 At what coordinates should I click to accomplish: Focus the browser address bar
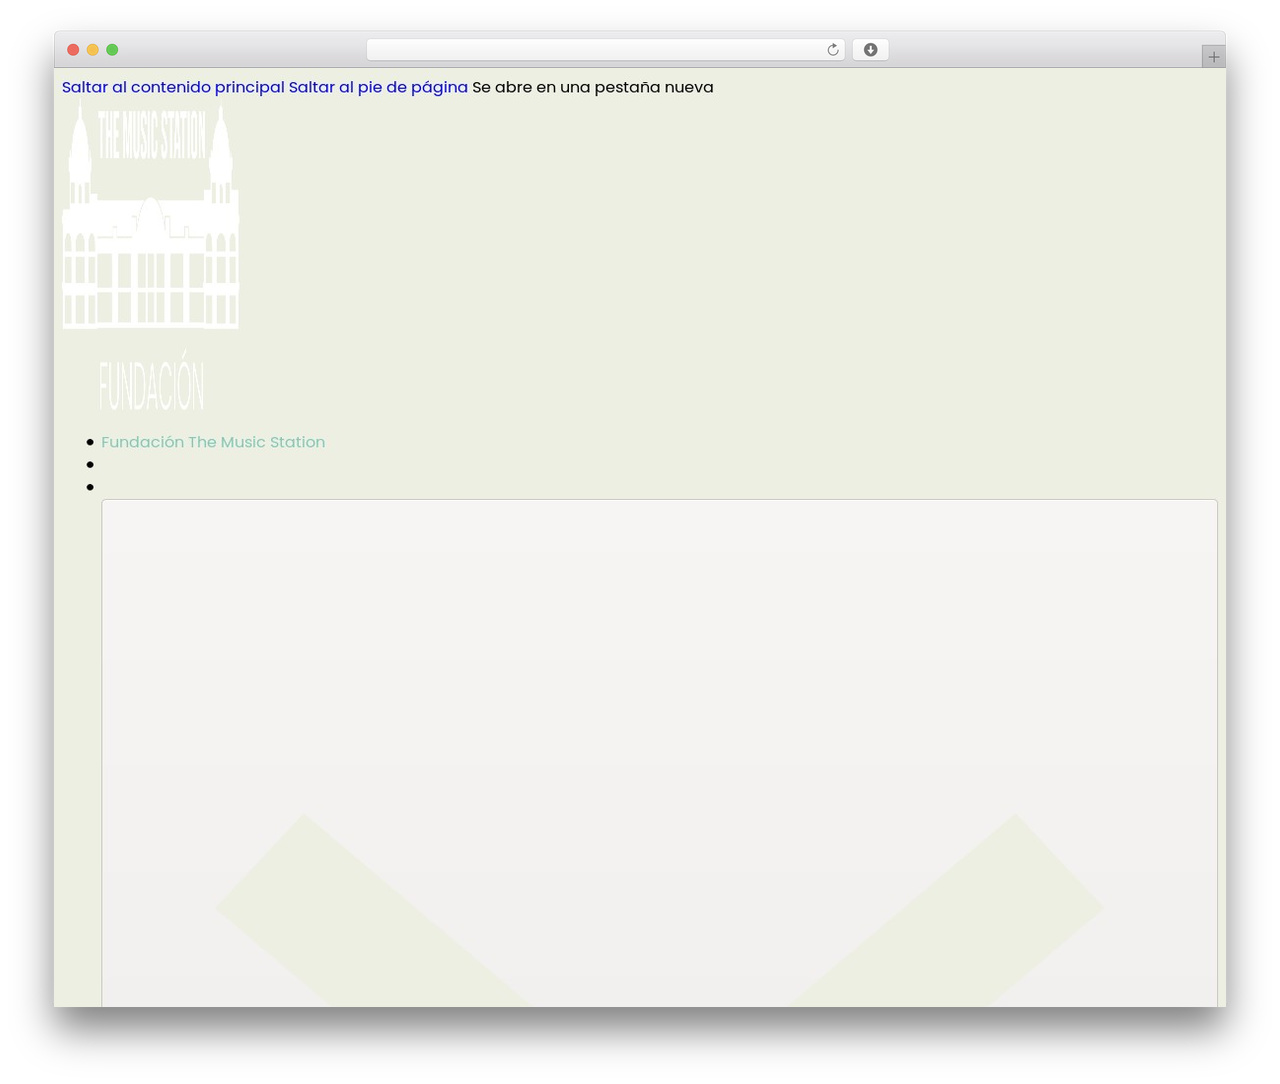click(605, 50)
